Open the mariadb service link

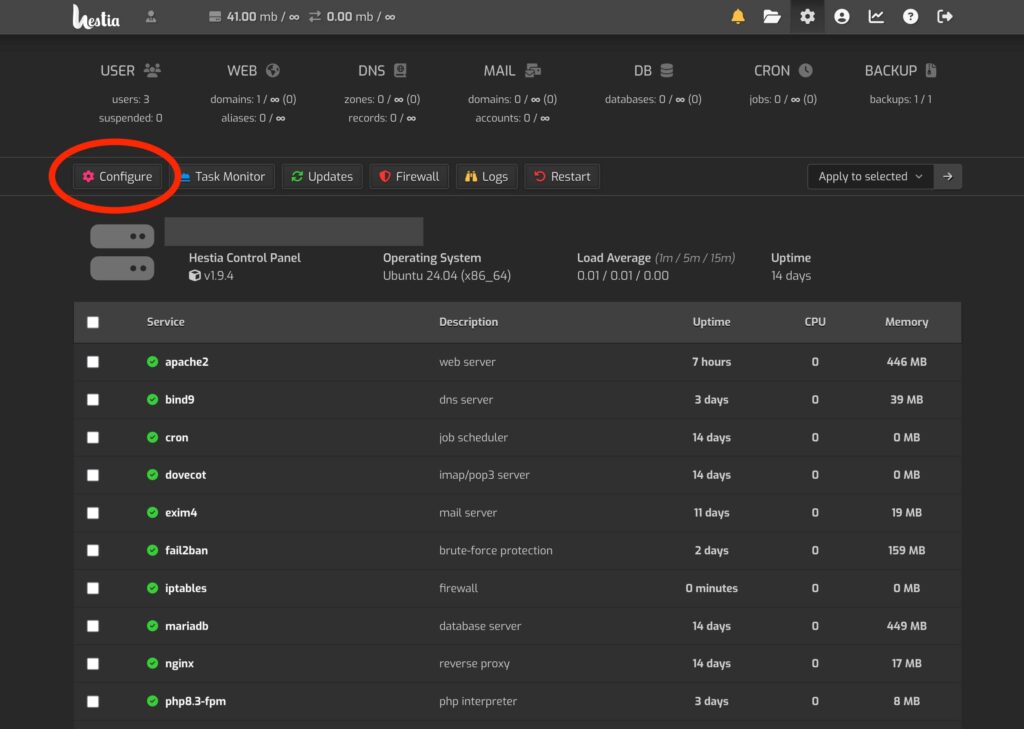point(187,626)
